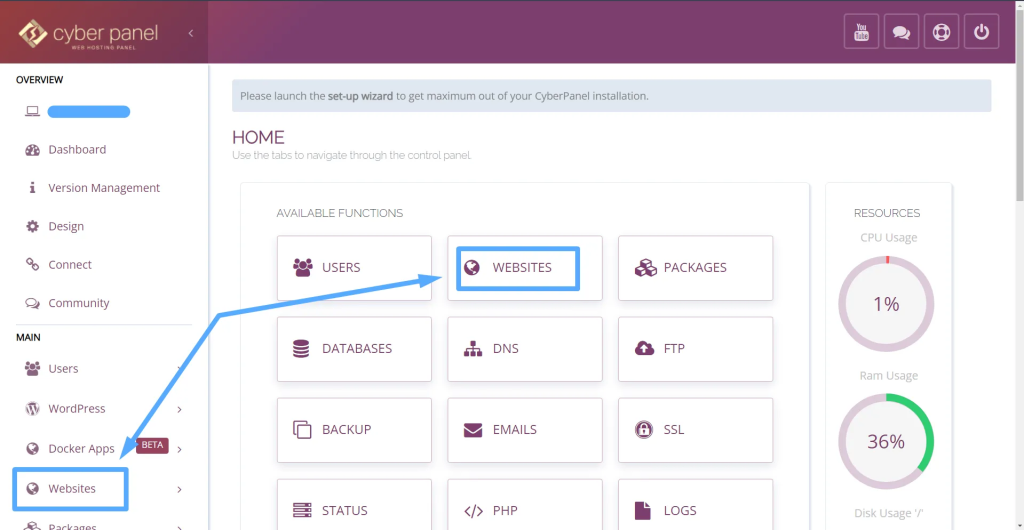The image size is (1024, 530).
Task: Click the CPU Usage 1% gauge
Action: click(886, 303)
